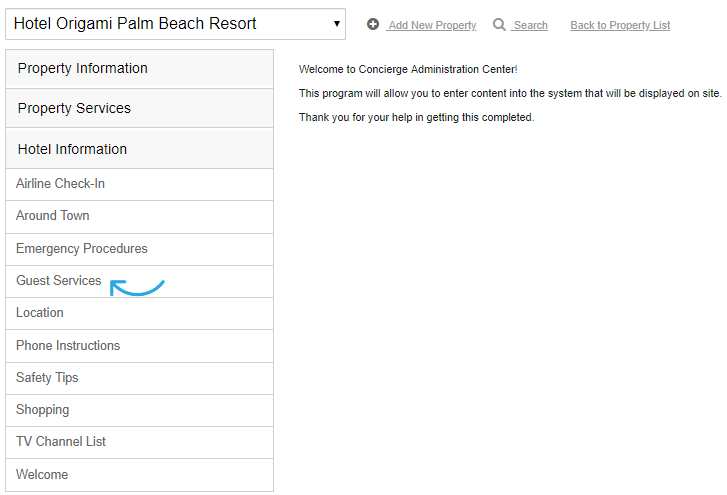Go Back to Property List
727x495 pixels.
(620, 25)
